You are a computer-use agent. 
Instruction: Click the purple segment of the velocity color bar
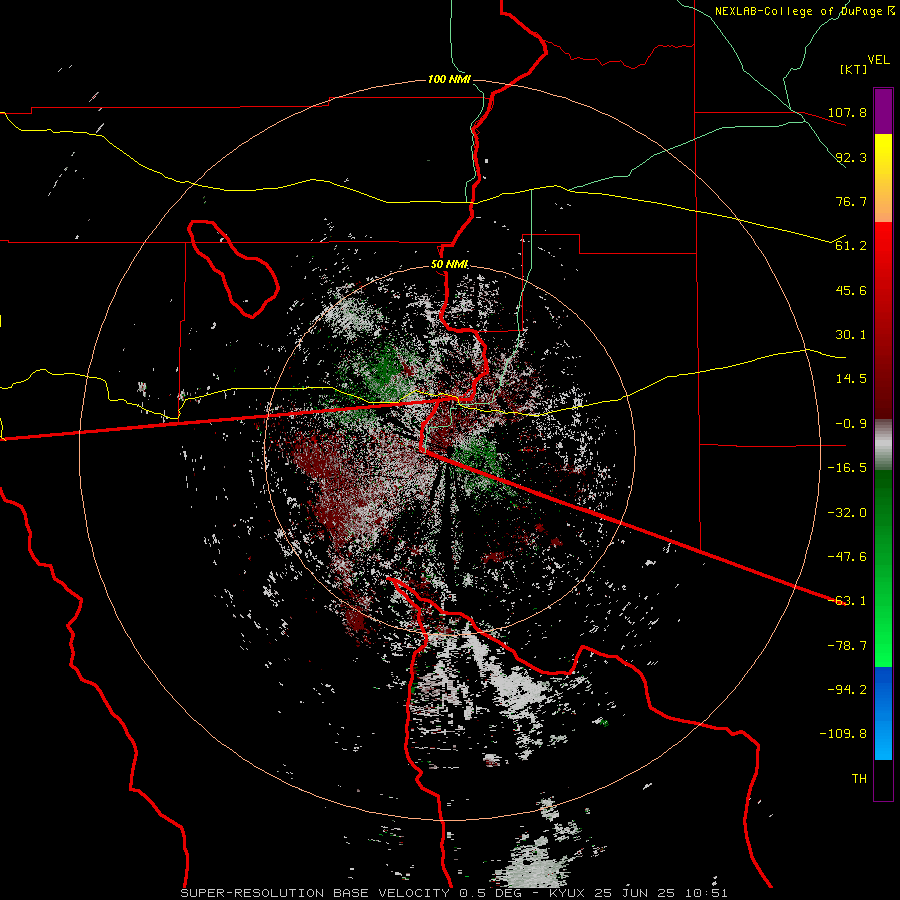tap(883, 112)
